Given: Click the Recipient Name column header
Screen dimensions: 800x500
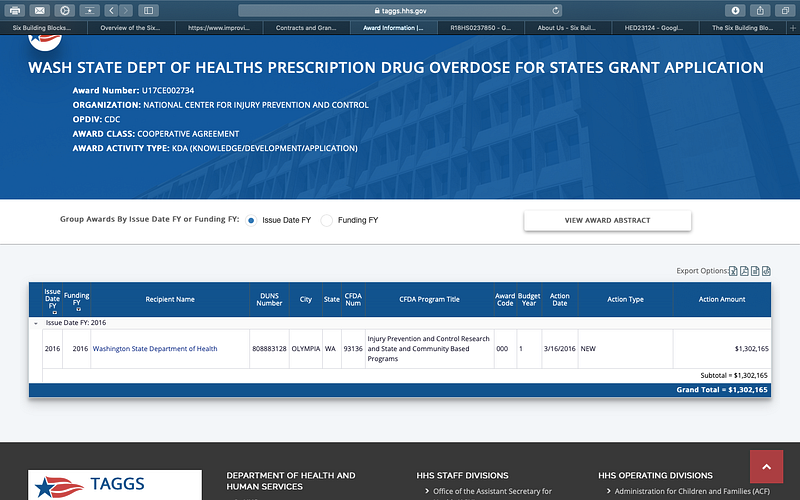Looking at the screenshot, I should (170, 299).
